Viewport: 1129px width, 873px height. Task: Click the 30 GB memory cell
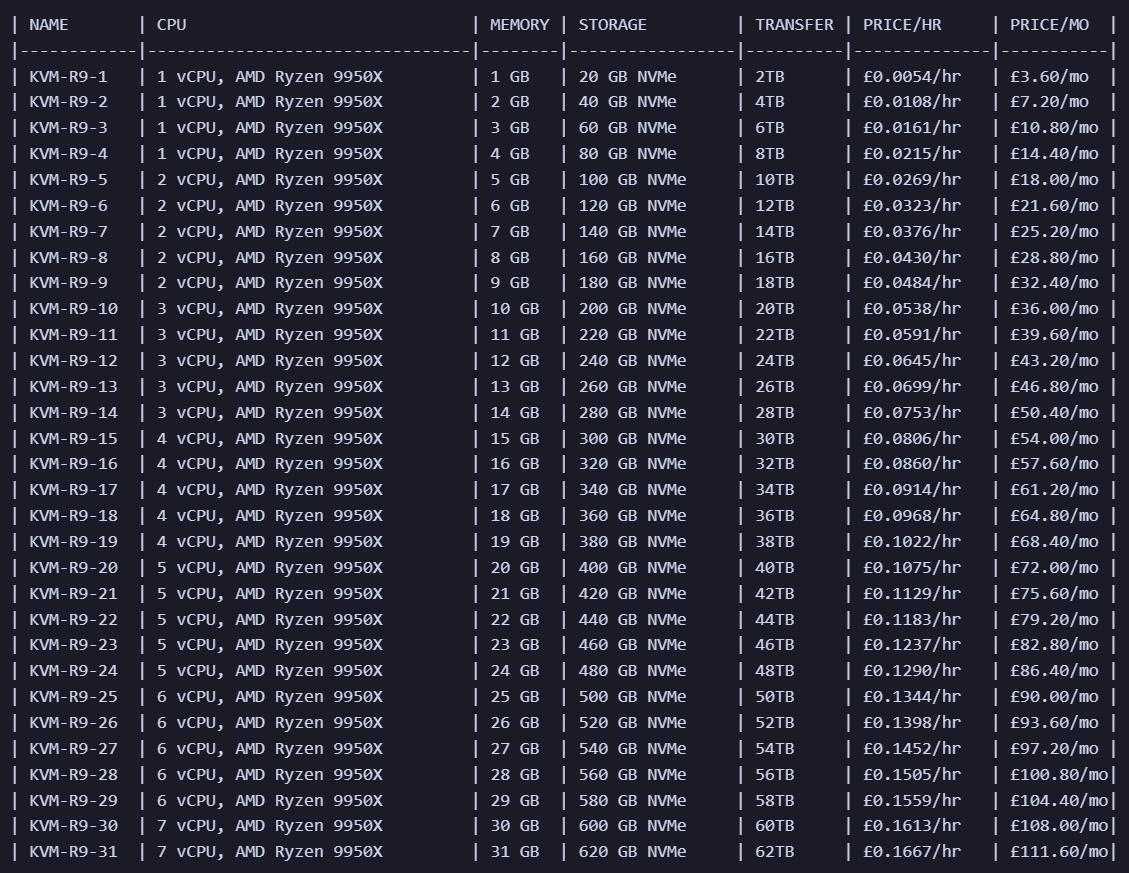pyautogui.click(x=515, y=825)
